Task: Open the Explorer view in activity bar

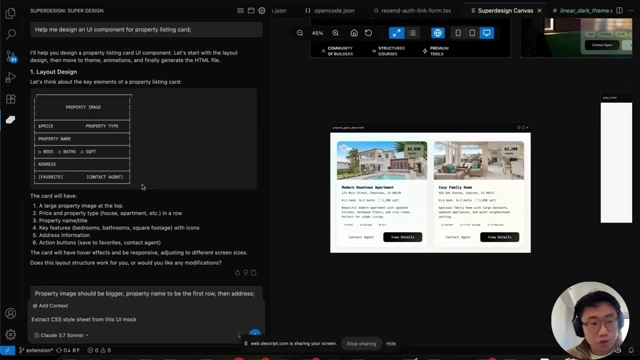Action: click(11, 13)
